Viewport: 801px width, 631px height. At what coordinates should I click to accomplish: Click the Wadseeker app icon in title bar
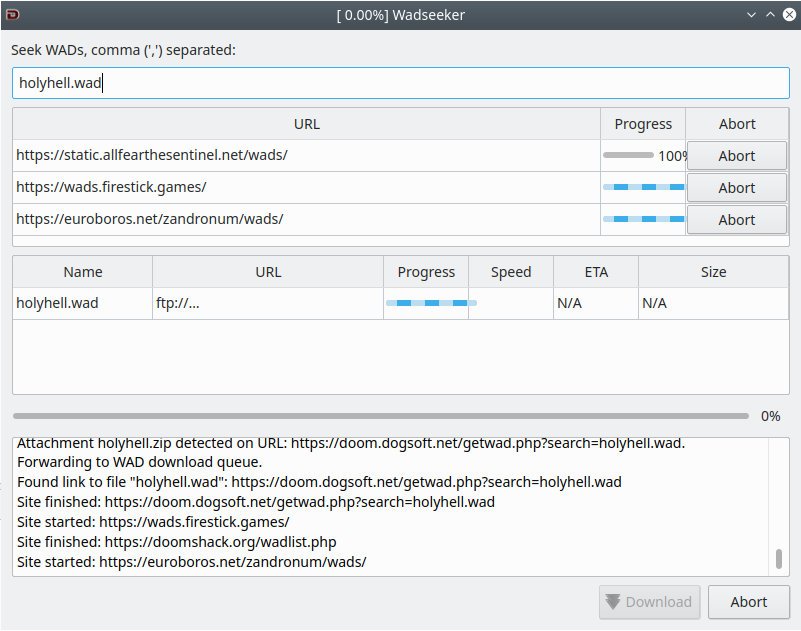12,15
